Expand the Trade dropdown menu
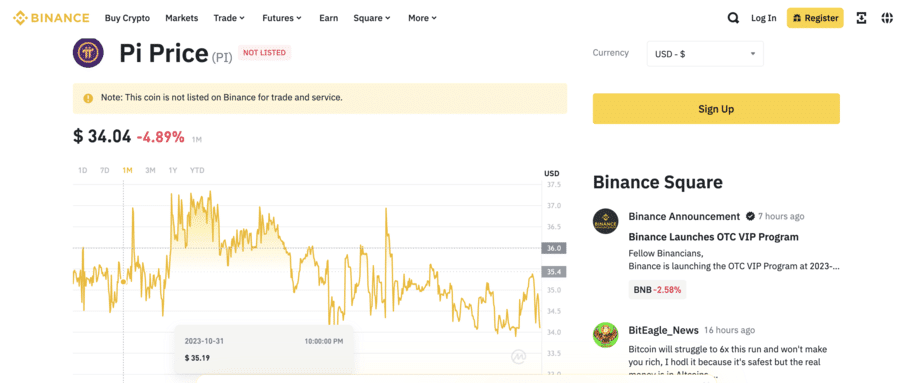This screenshot has height=383, width=900. pos(229,18)
